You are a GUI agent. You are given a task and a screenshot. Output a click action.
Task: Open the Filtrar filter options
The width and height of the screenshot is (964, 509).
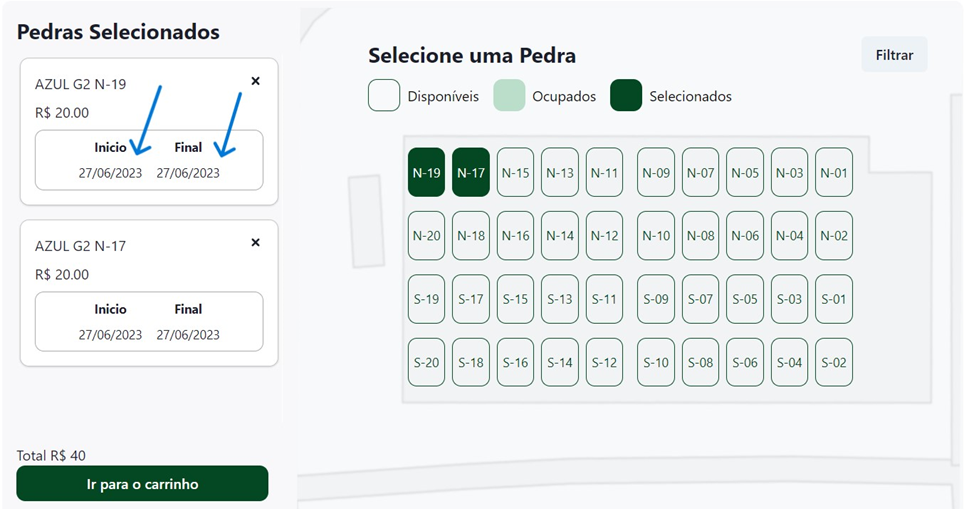click(x=894, y=55)
